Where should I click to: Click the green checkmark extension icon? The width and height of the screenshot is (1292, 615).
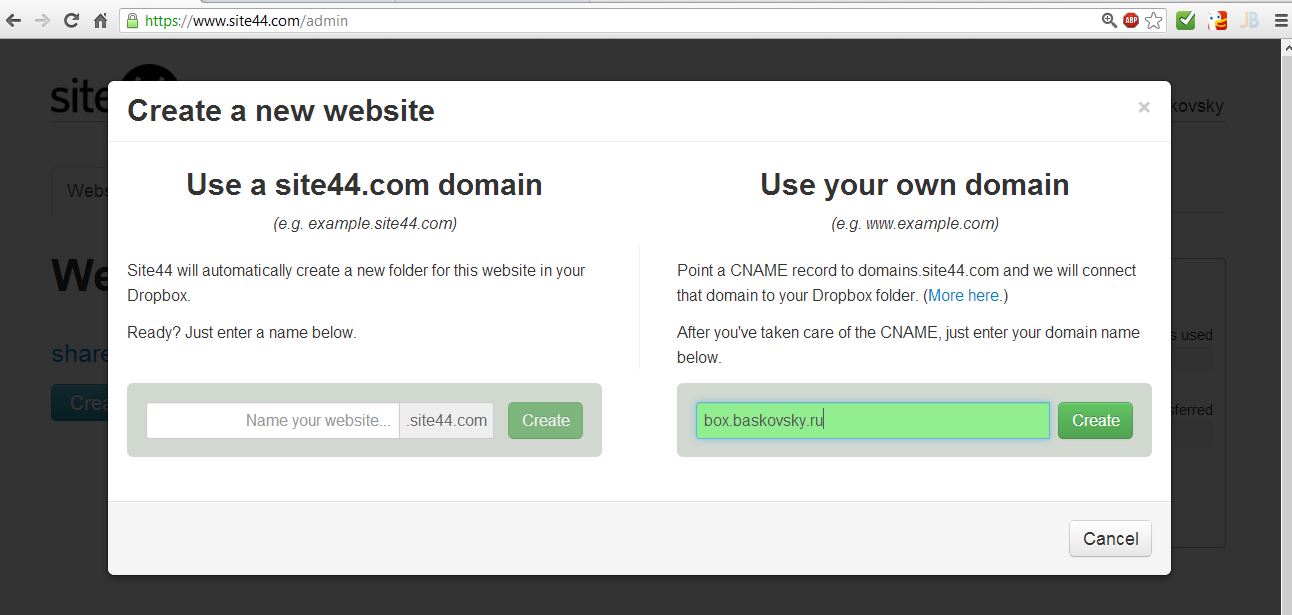pyautogui.click(x=1186, y=20)
